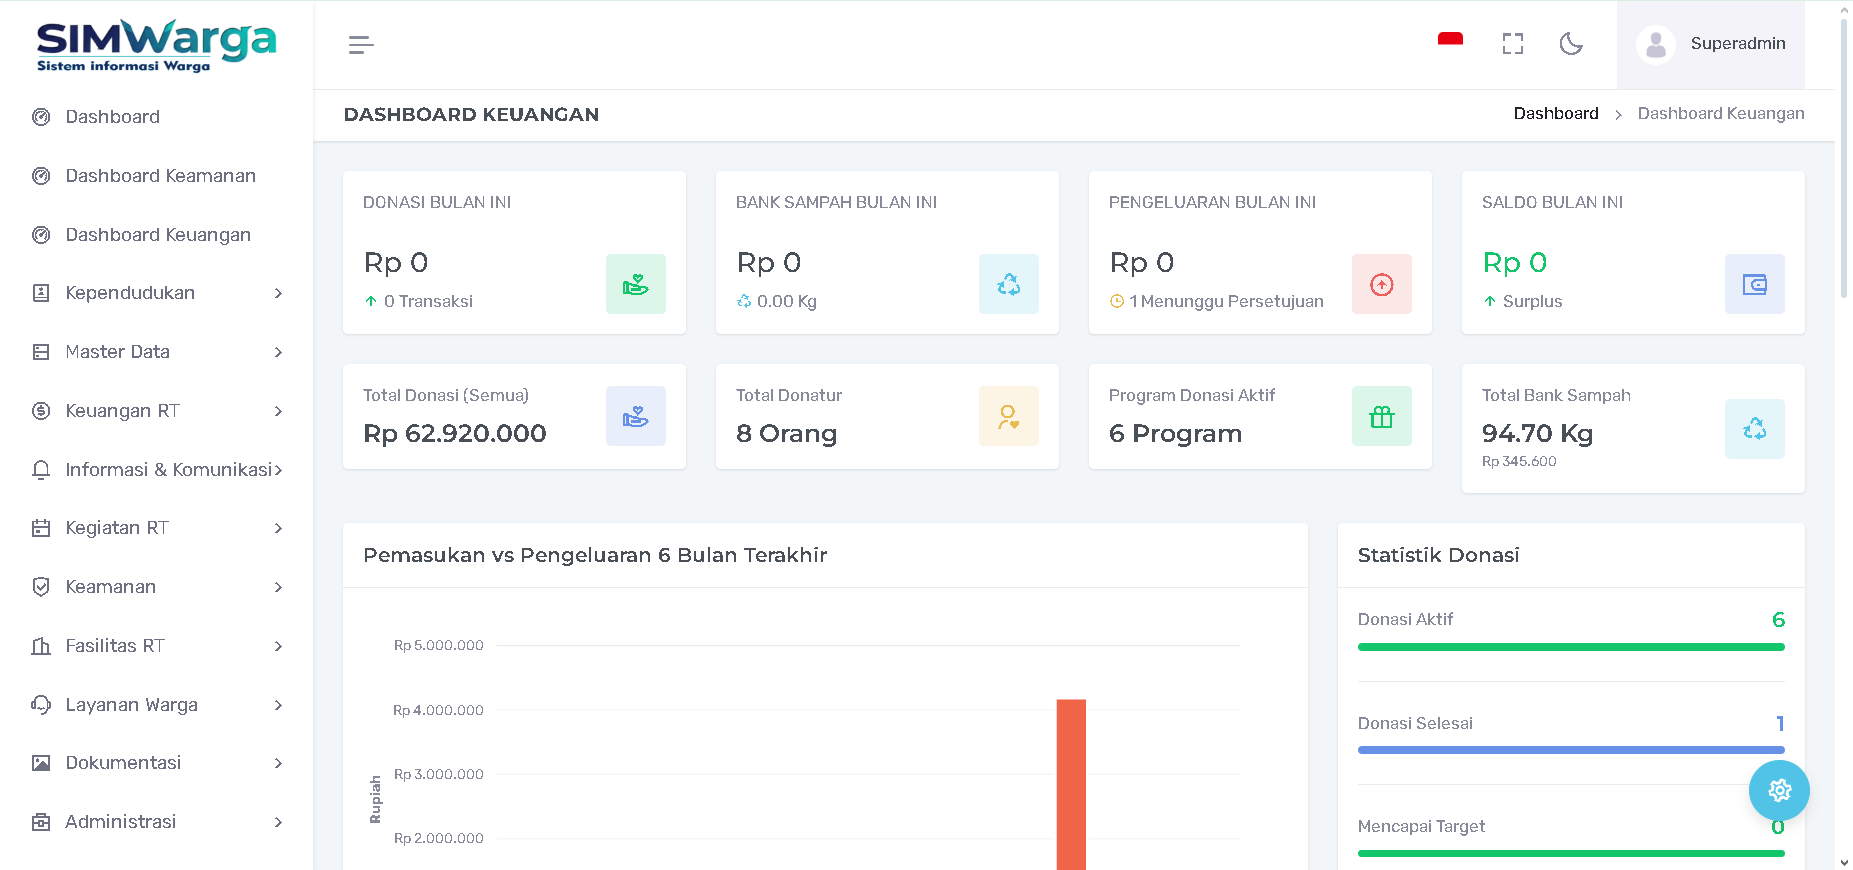Expand the Kegiatan RT submenu chevron
This screenshot has height=870, width=1853.
point(278,528)
